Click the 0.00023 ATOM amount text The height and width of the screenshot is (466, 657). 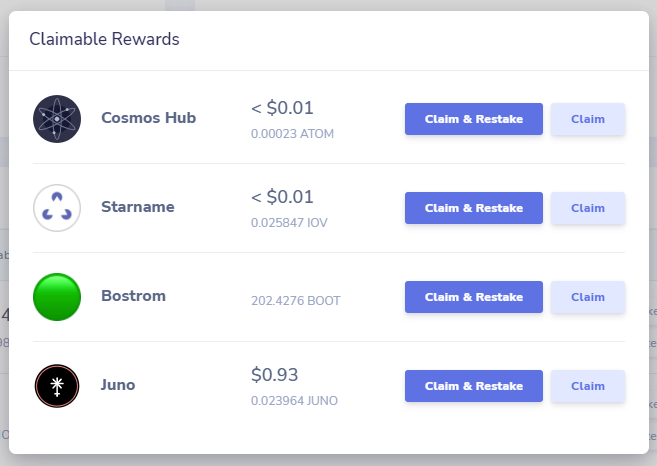pyautogui.click(x=292, y=134)
